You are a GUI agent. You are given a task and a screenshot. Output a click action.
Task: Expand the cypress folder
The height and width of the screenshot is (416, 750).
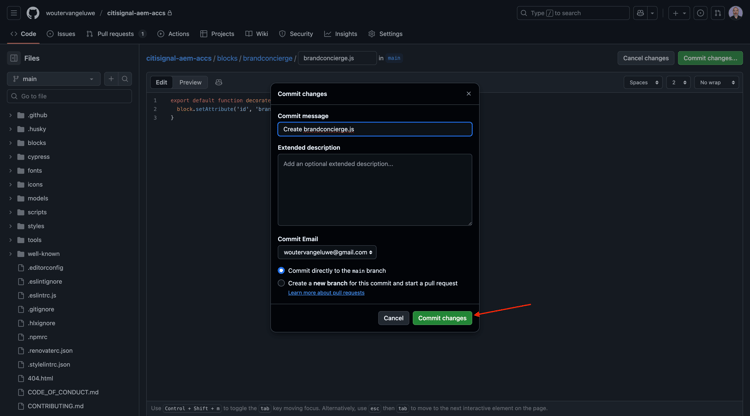(x=11, y=157)
